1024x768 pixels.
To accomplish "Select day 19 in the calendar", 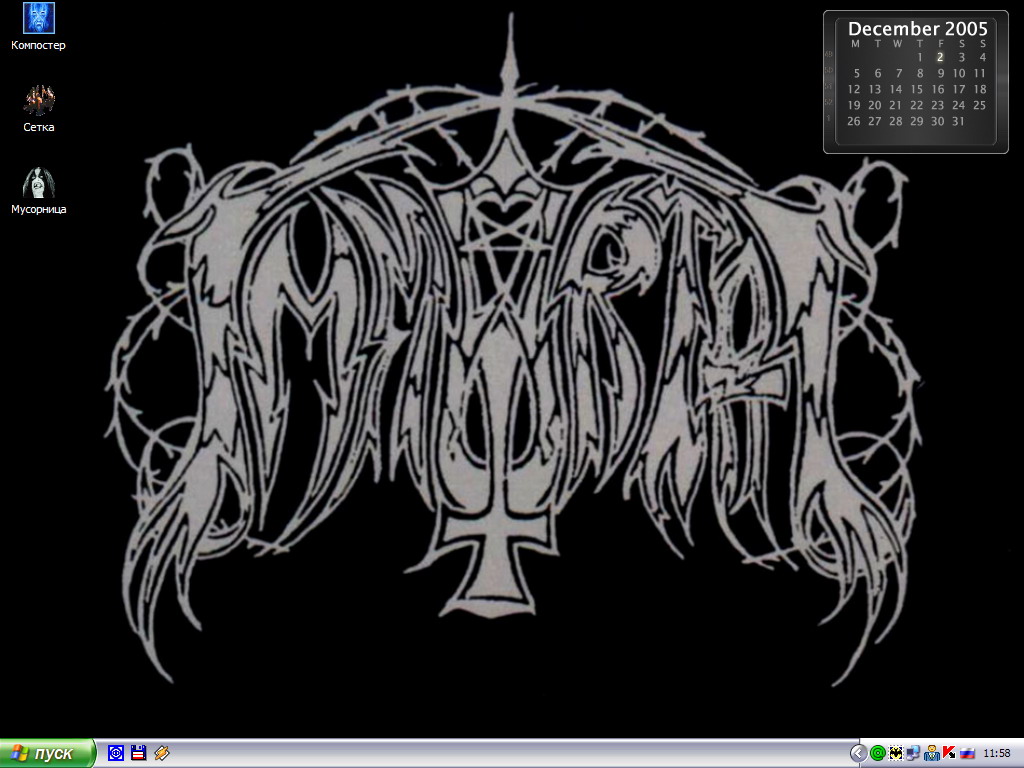I will pyautogui.click(x=854, y=105).
